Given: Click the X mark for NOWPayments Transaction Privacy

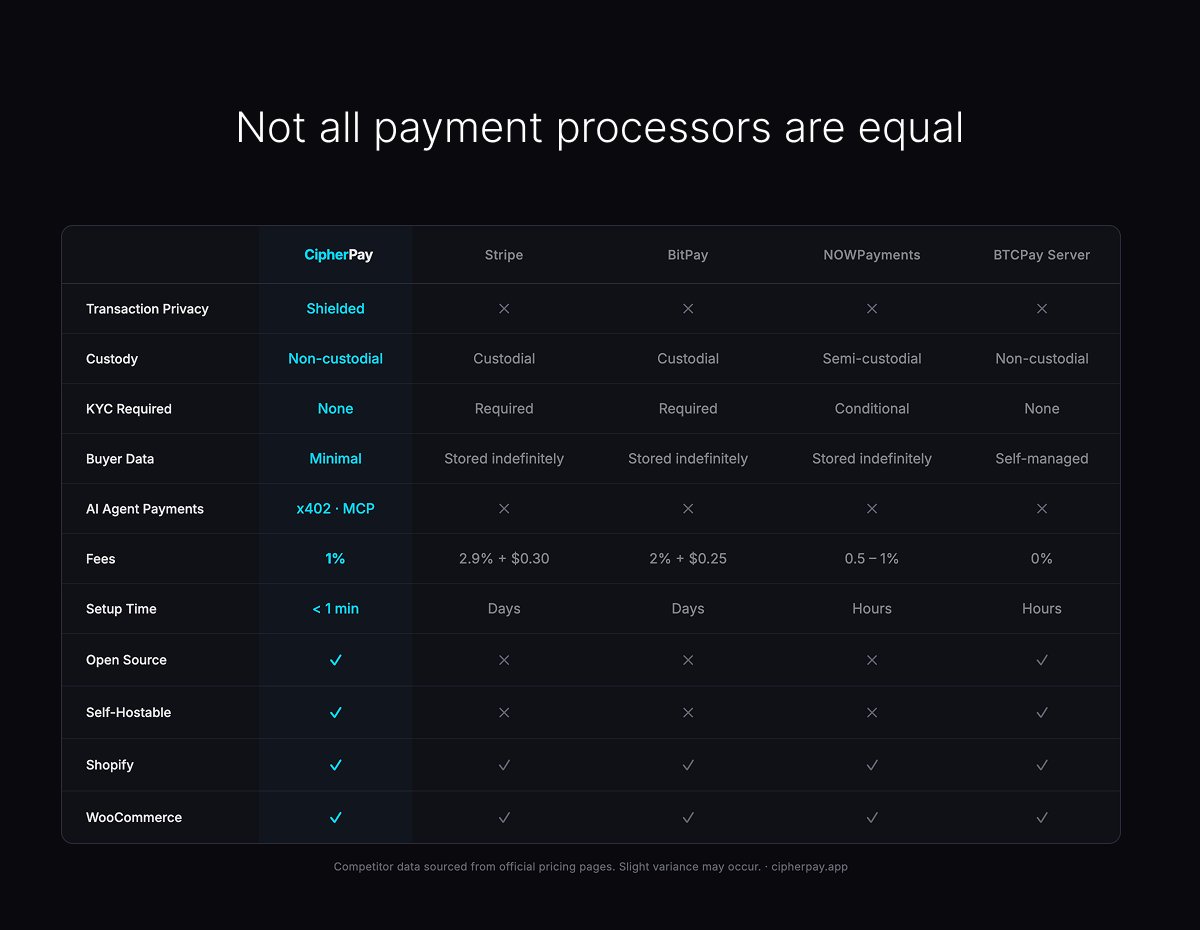Looking at the screenshot, I should (x=872, y=309).
